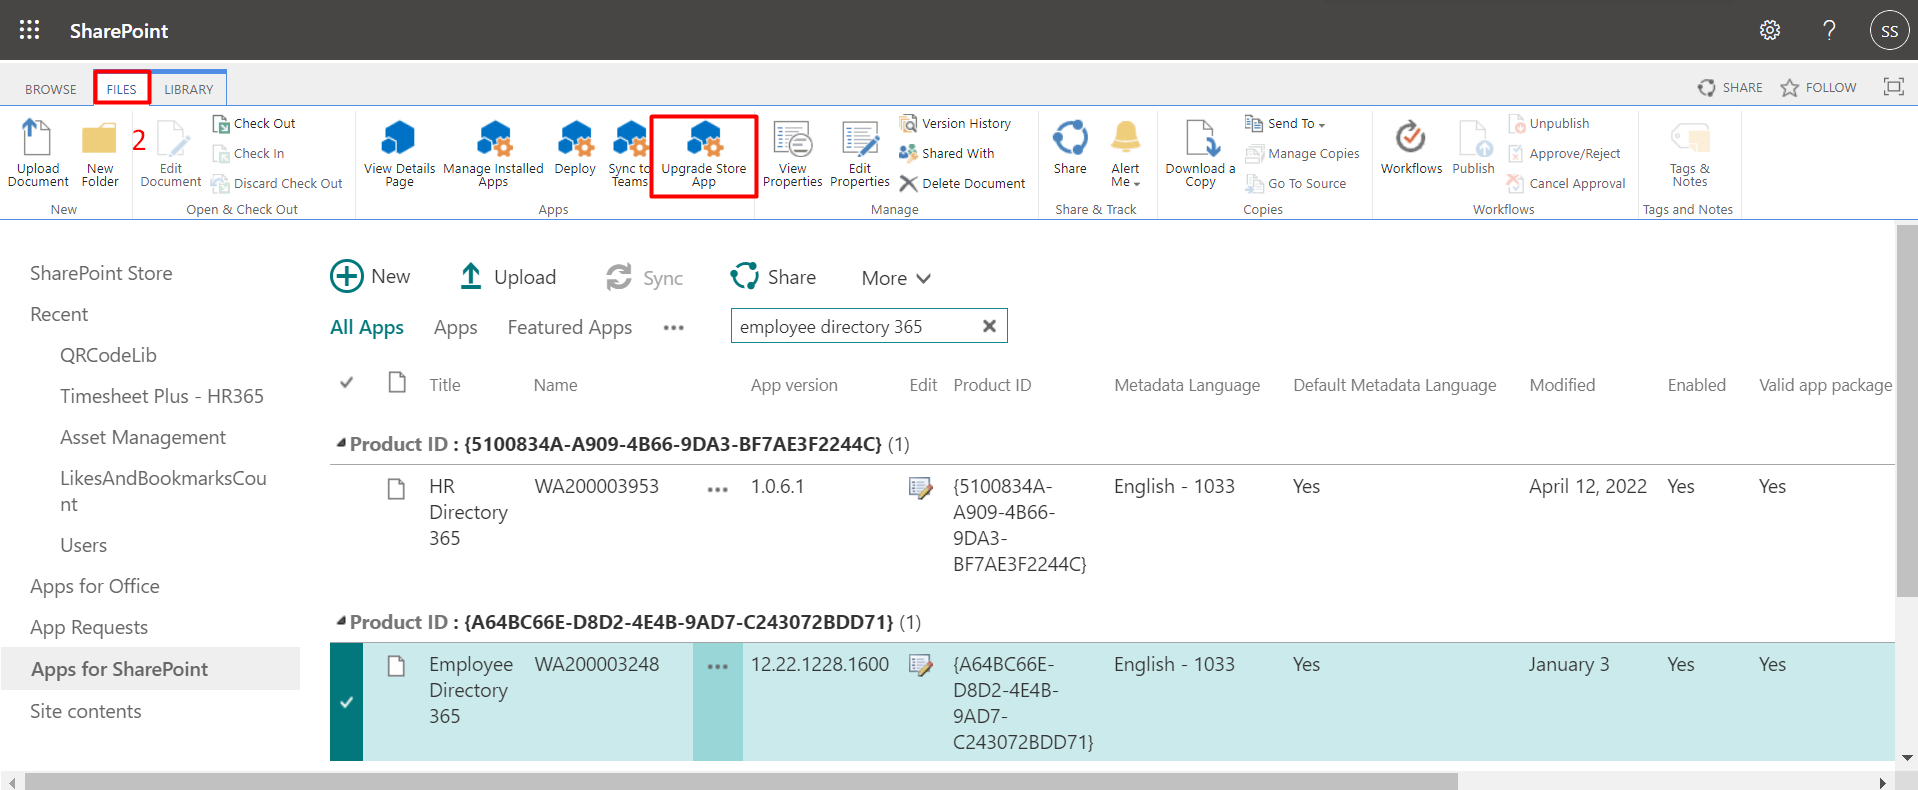
Task: Clear the search box with X
Action: coord(989,326)
